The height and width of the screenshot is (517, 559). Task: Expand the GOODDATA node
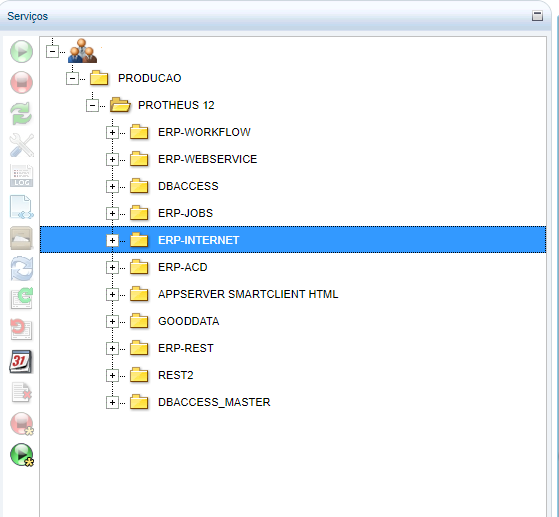coord(112,322)
